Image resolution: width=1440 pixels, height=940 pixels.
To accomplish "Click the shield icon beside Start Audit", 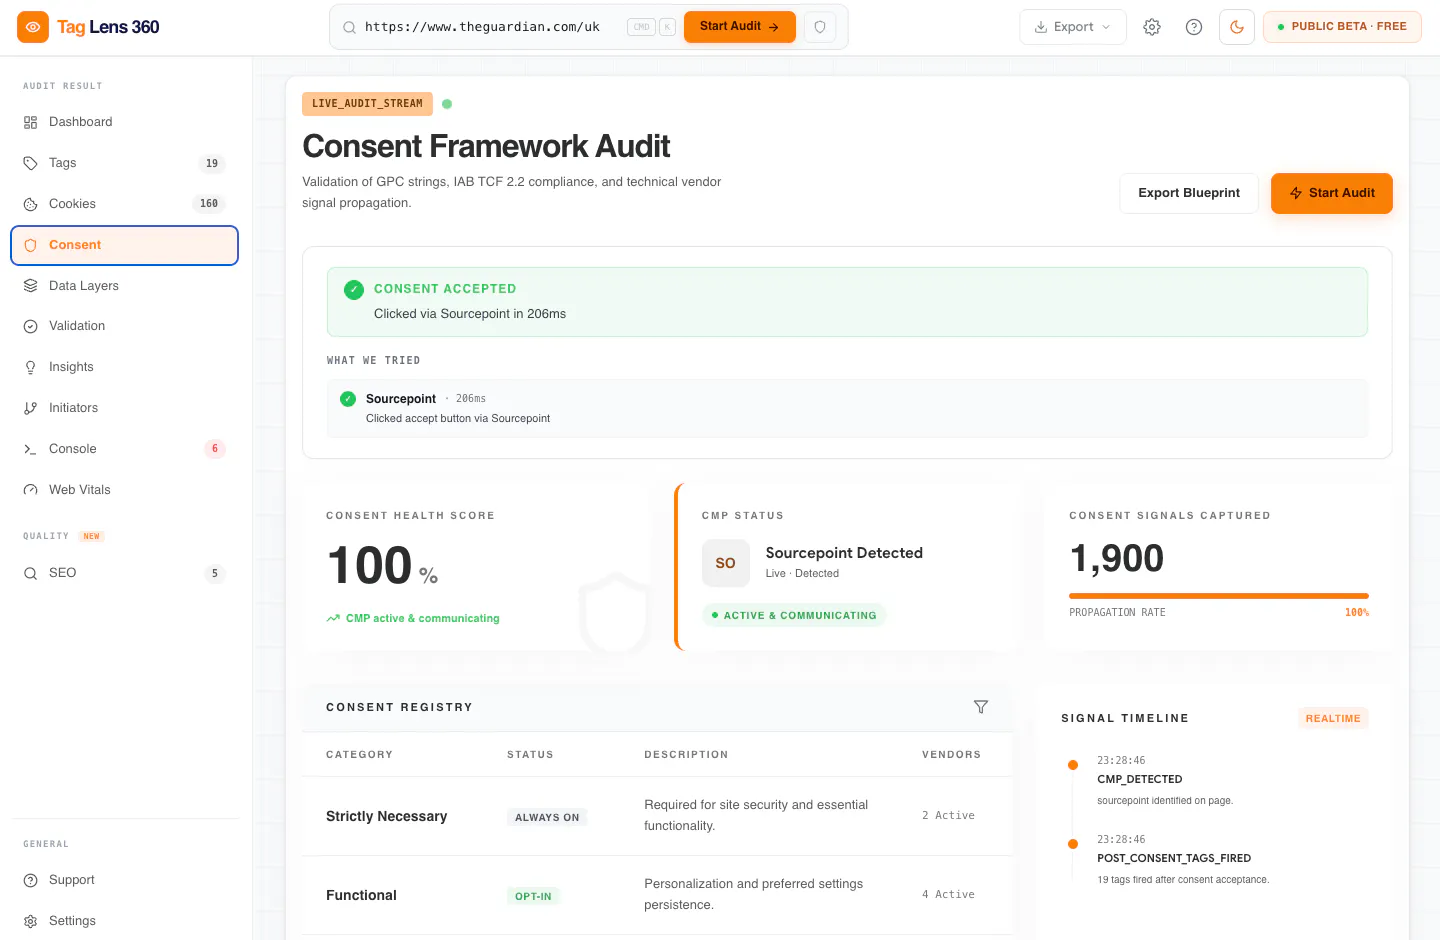I will pyautogui.click(x=820, y=27).
